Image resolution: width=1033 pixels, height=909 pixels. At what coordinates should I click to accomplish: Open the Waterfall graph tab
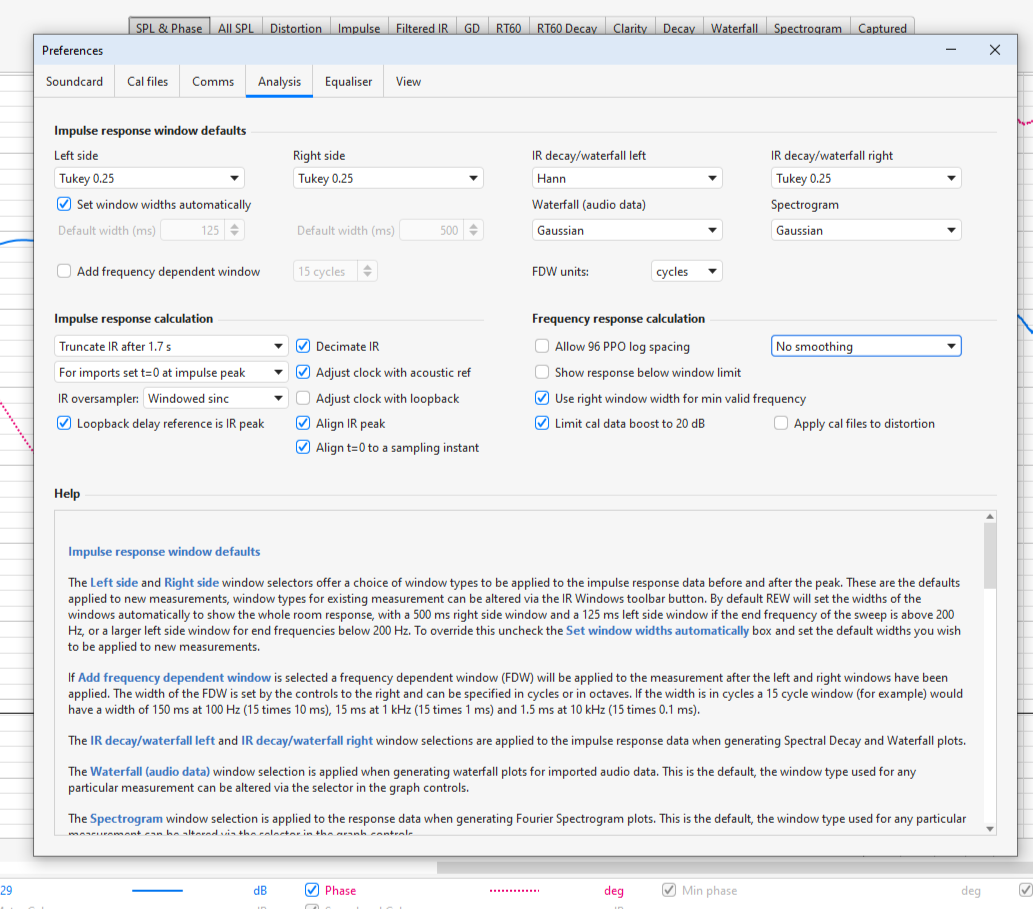[x=734, y=28]
